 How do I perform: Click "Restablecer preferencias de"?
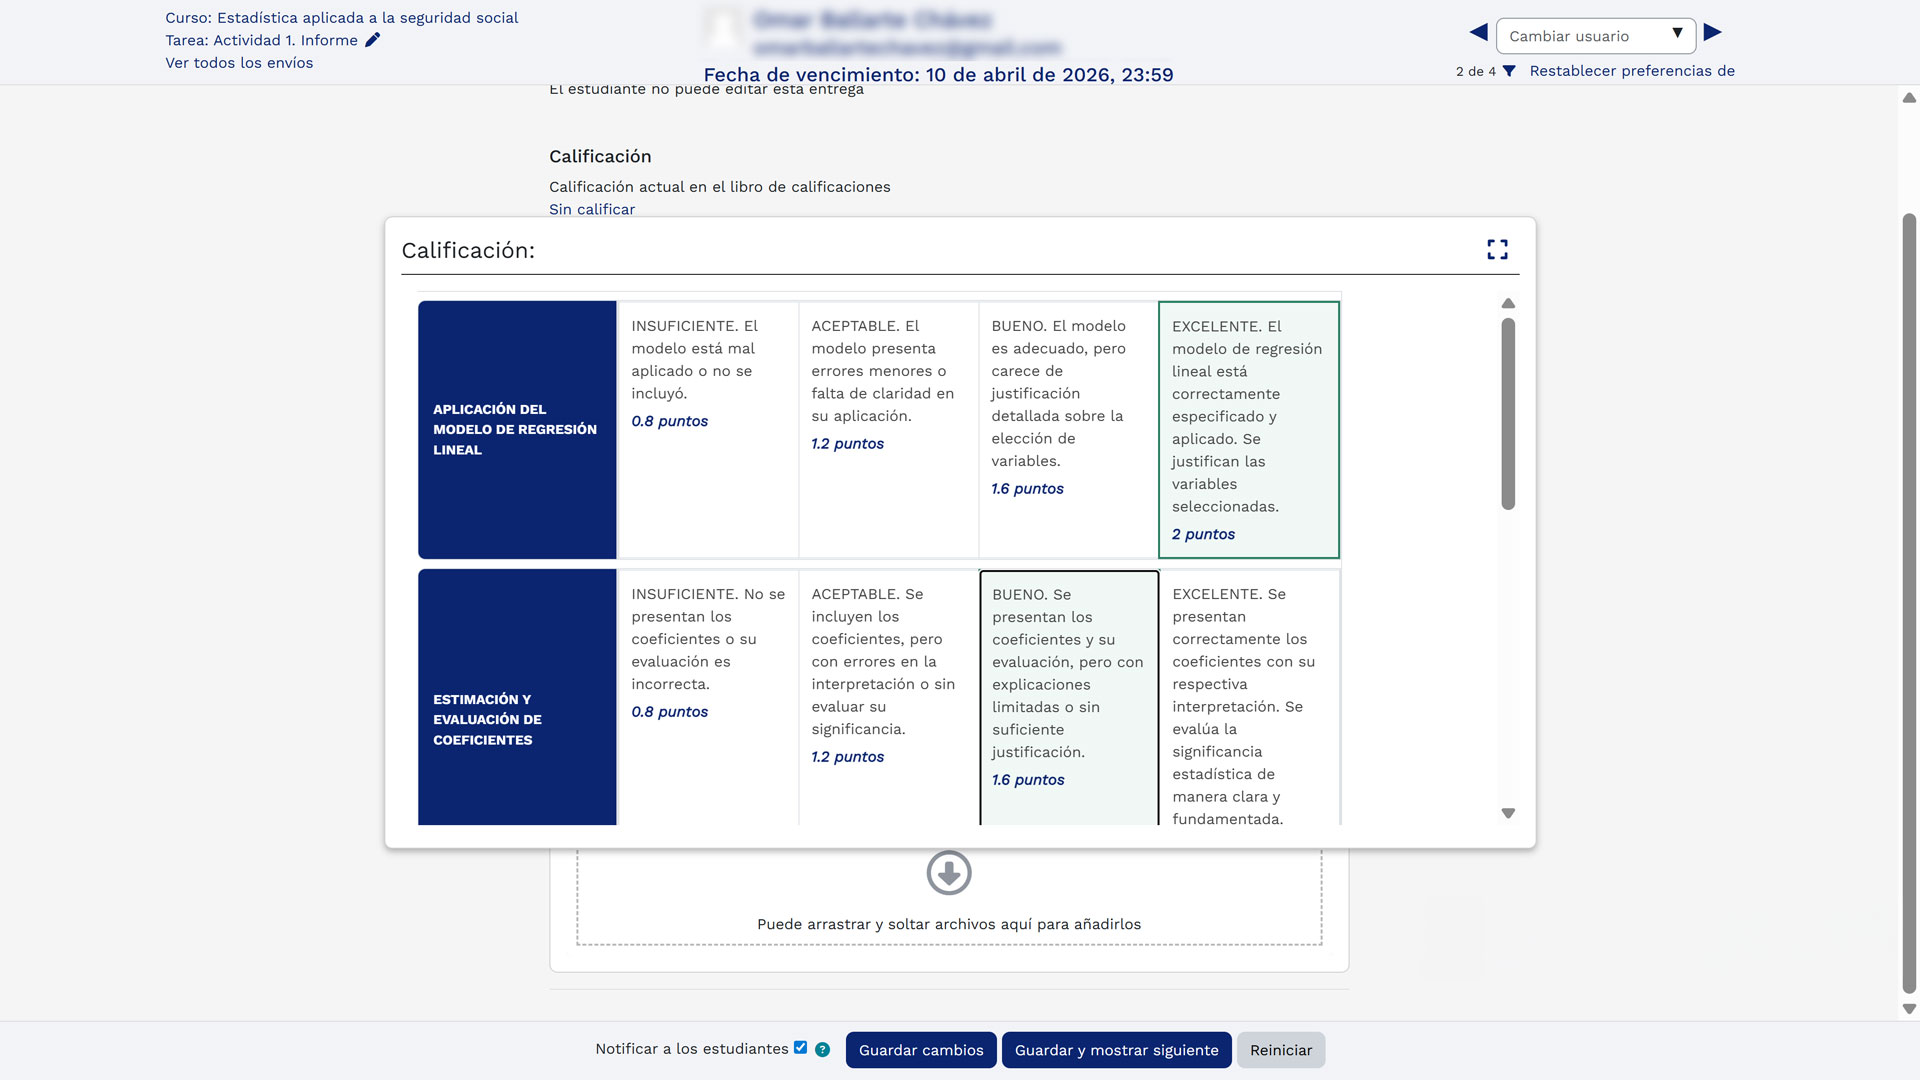[x=1632, y=71]
